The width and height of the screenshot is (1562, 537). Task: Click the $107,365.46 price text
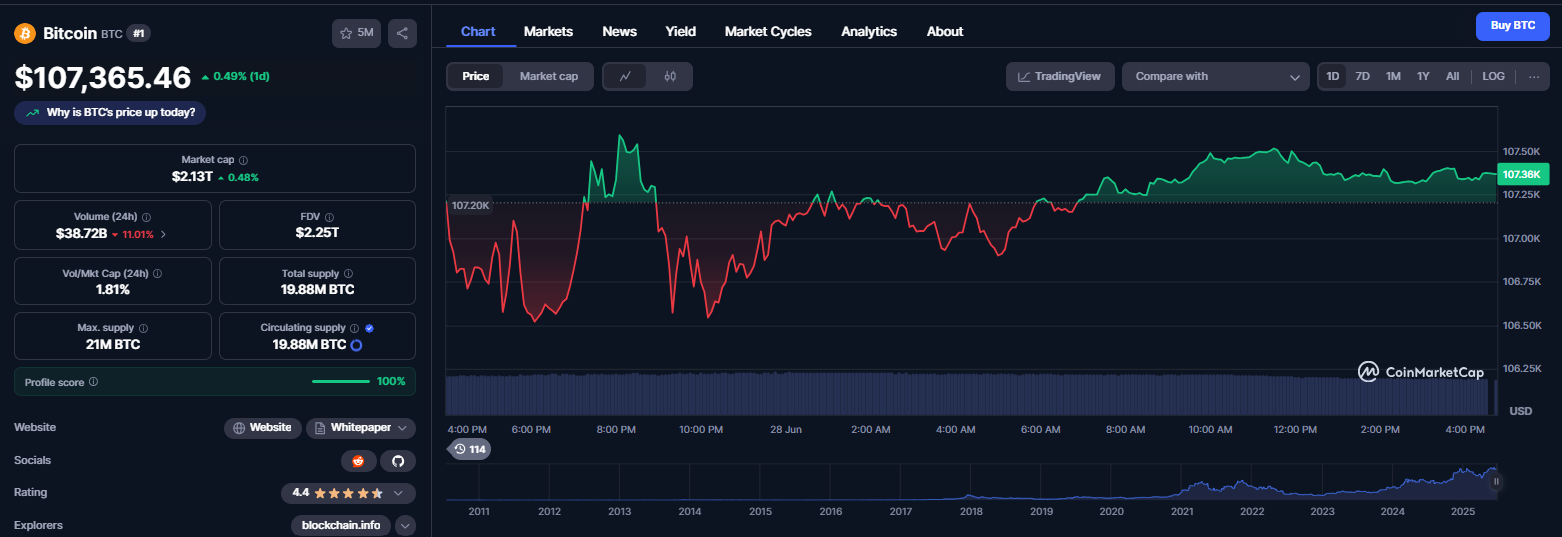[102, 77]
